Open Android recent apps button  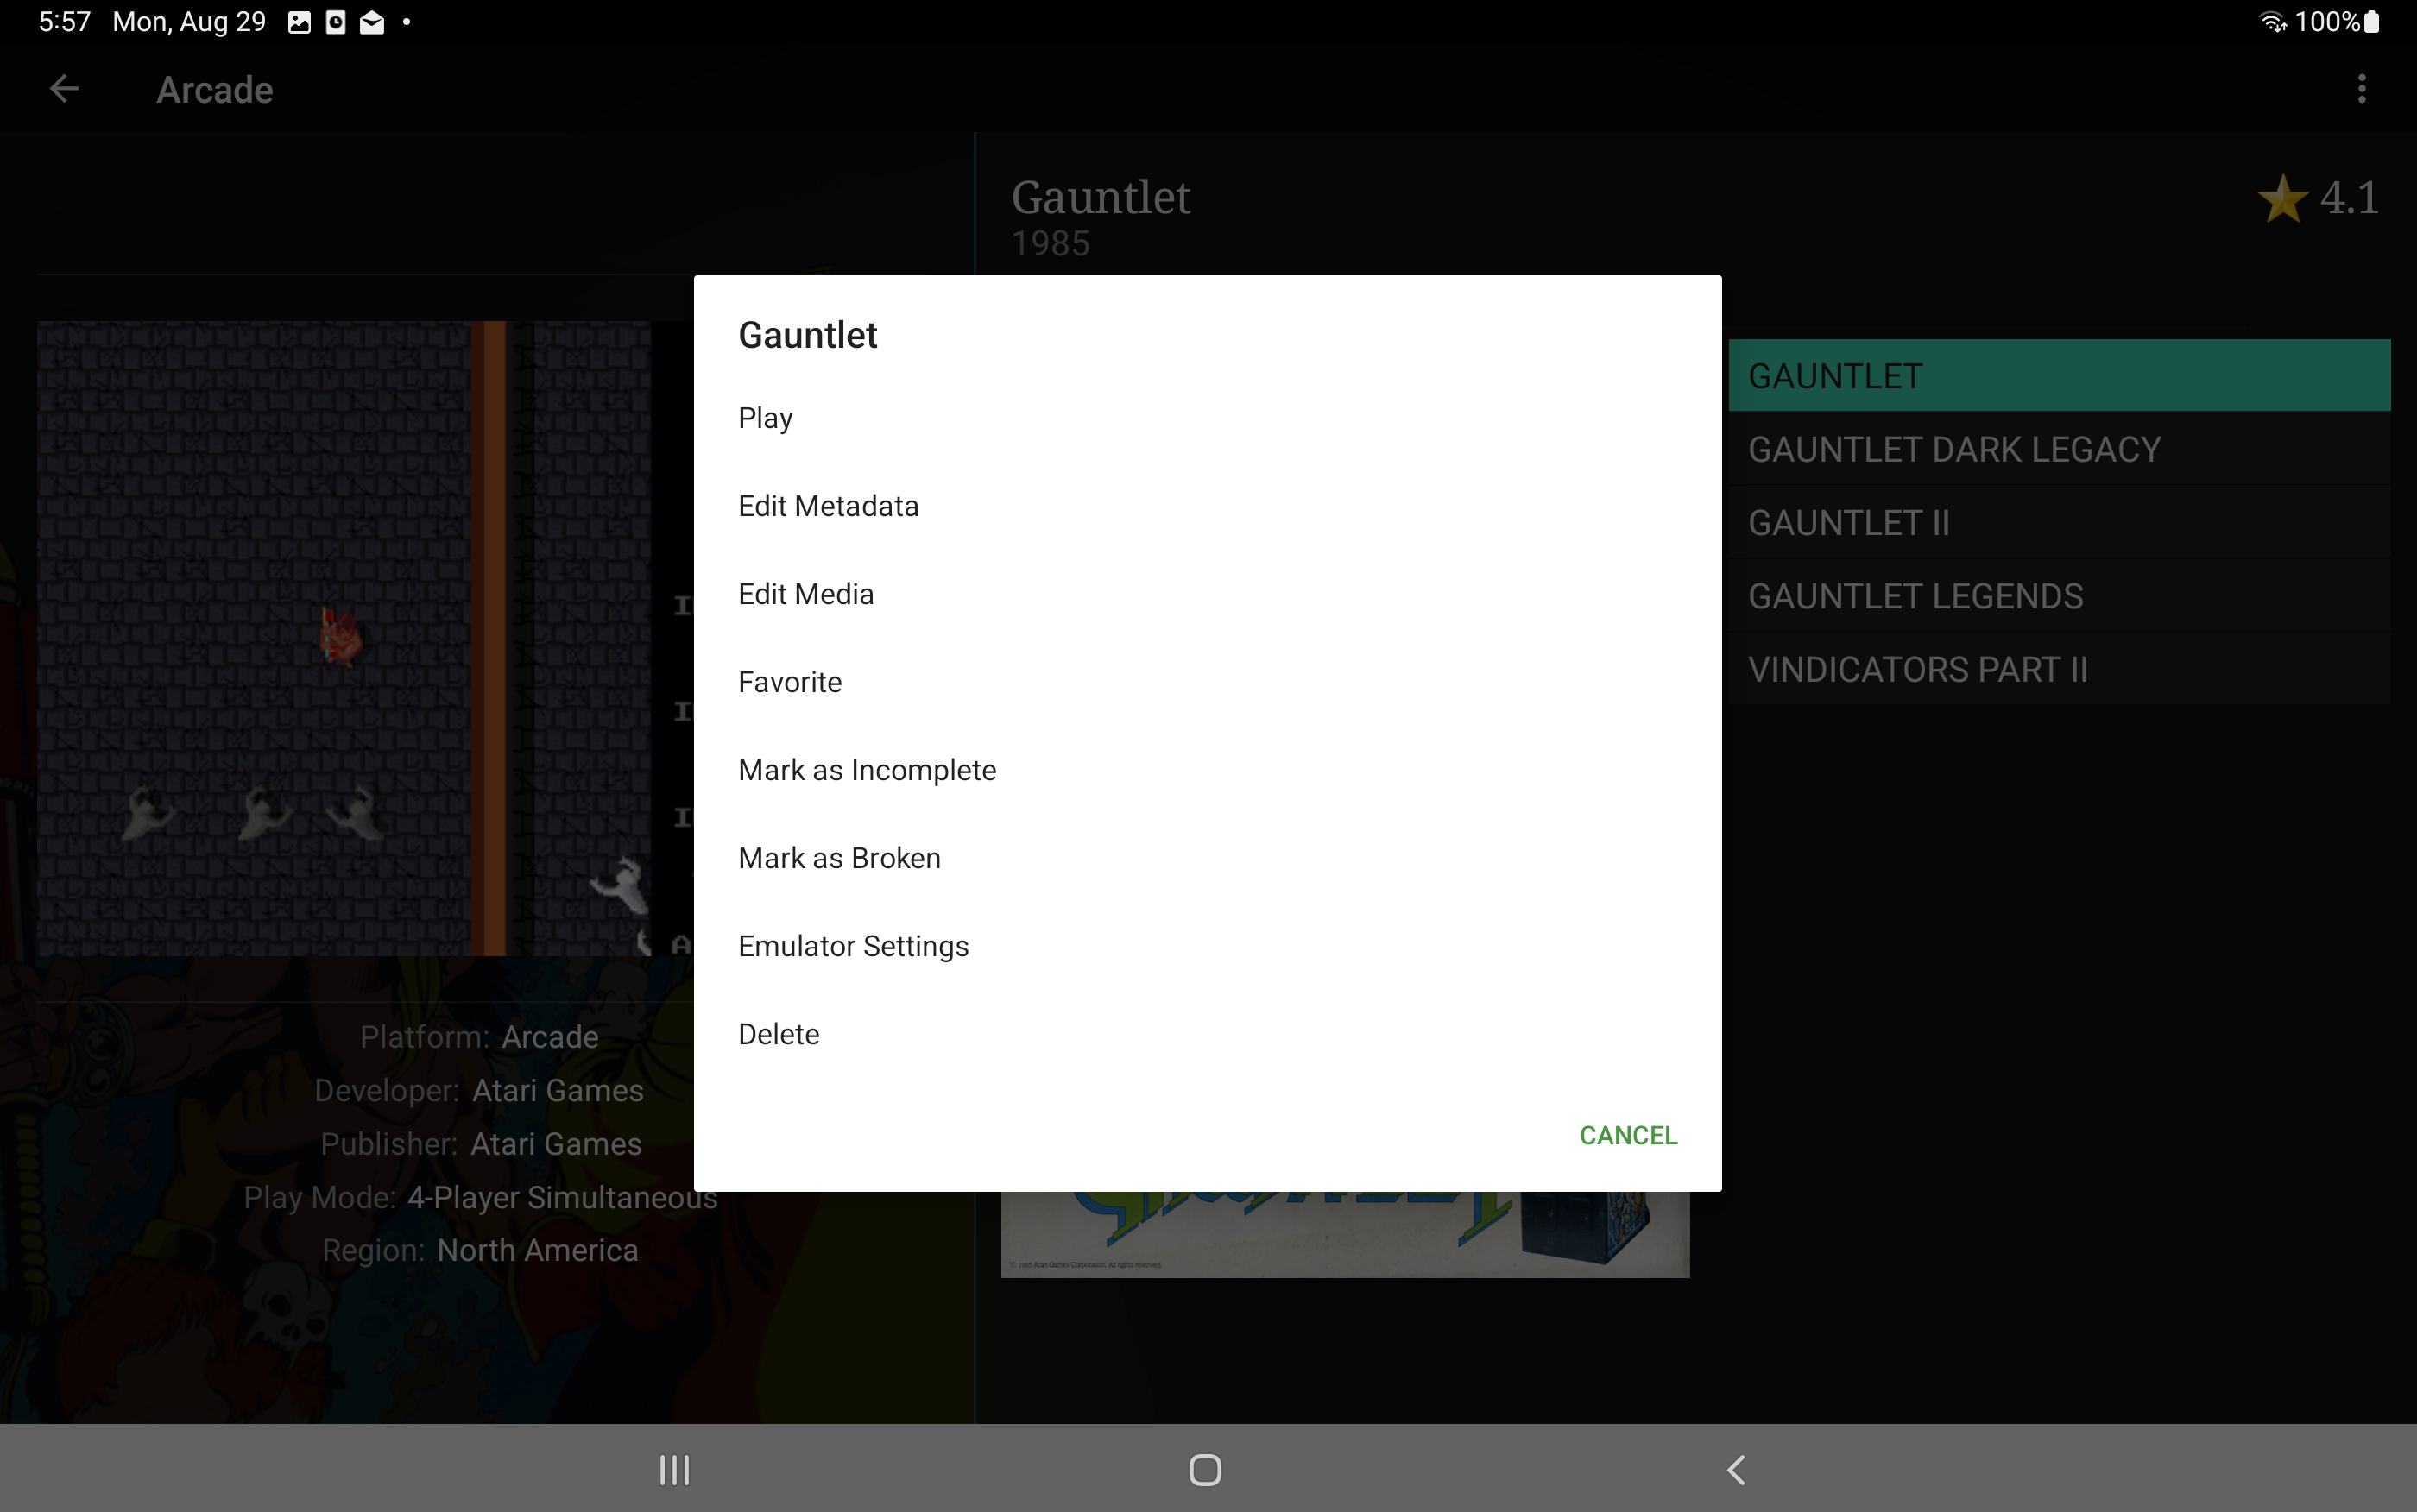tap(674, 1469)
